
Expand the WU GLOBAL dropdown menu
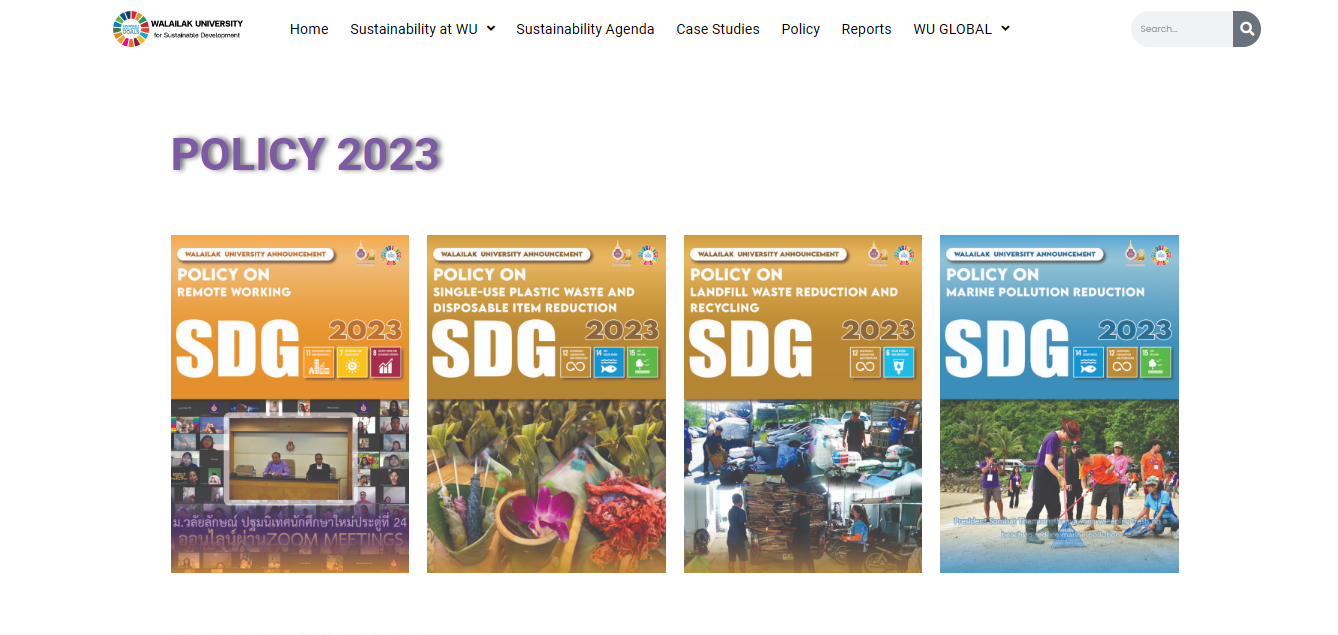[x=961, y=29]
